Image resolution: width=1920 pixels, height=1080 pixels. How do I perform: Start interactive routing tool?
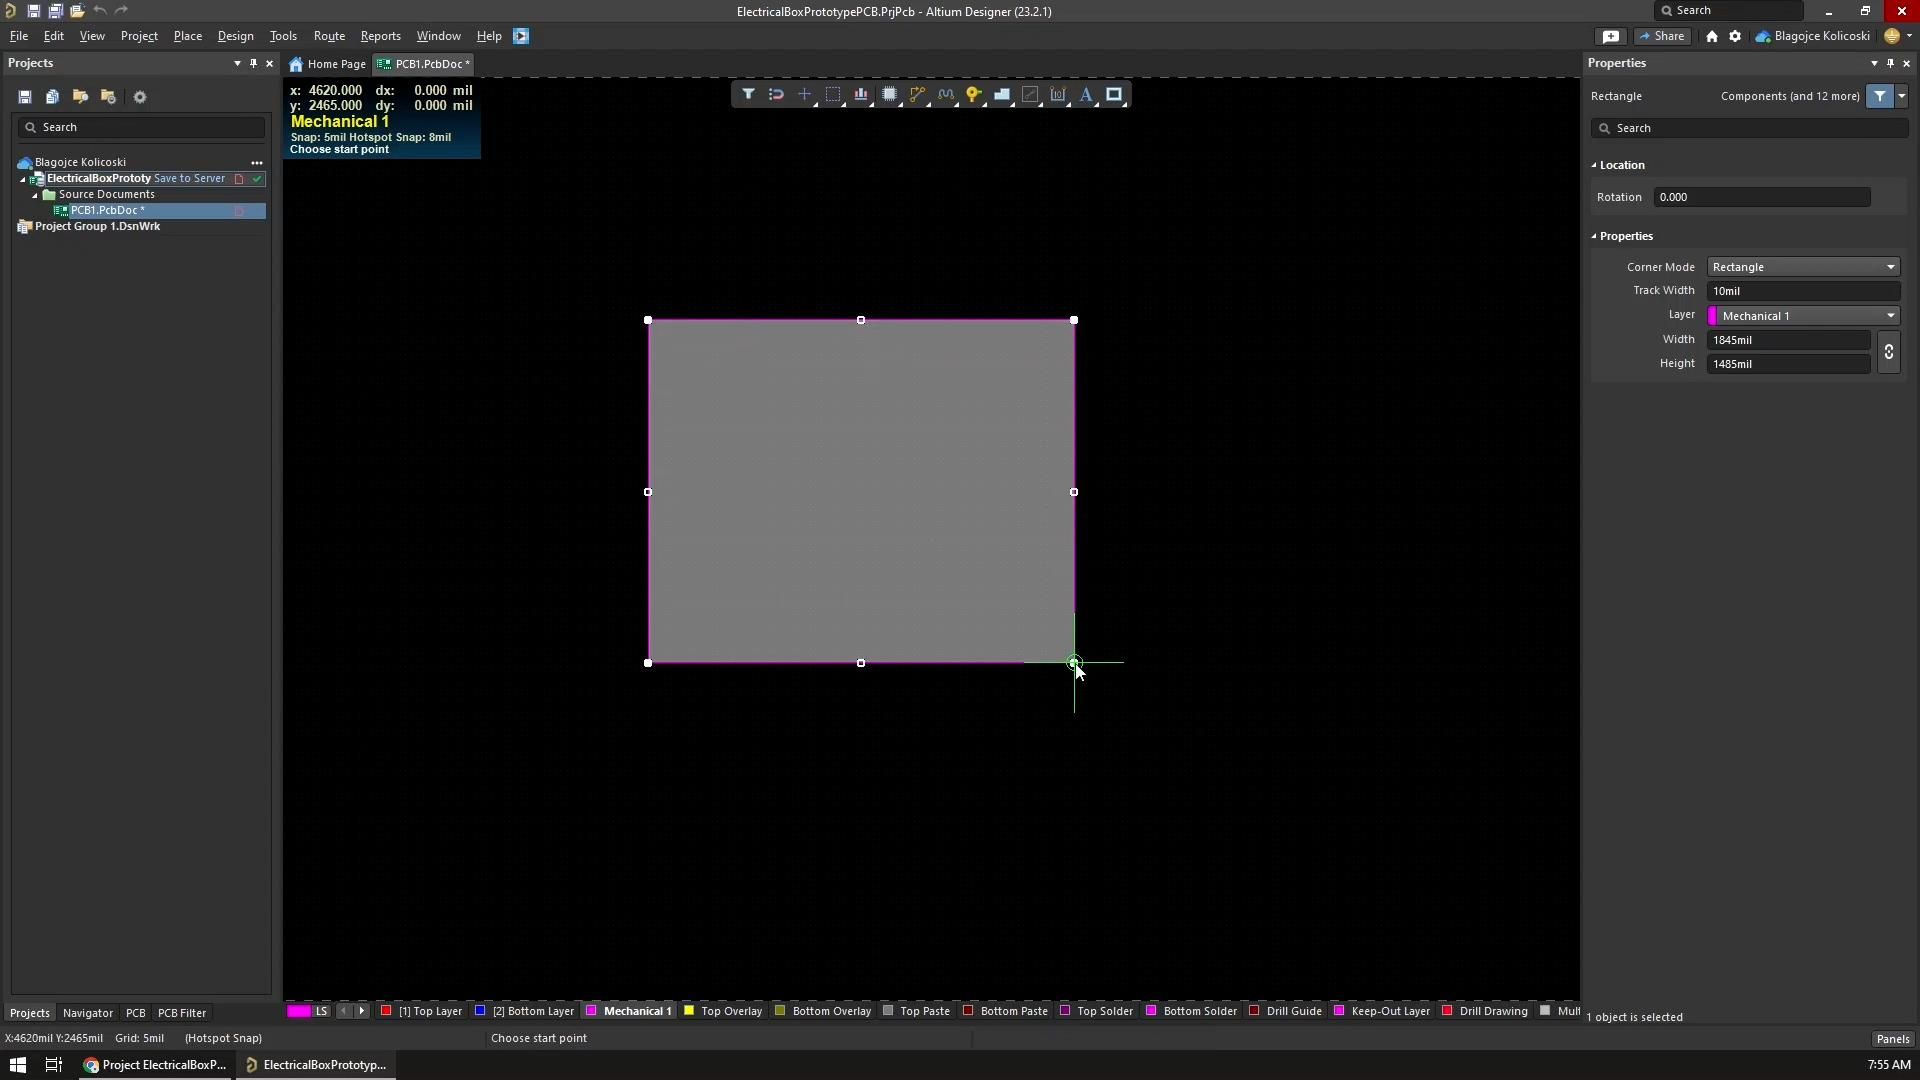click(x=918, y=94)
